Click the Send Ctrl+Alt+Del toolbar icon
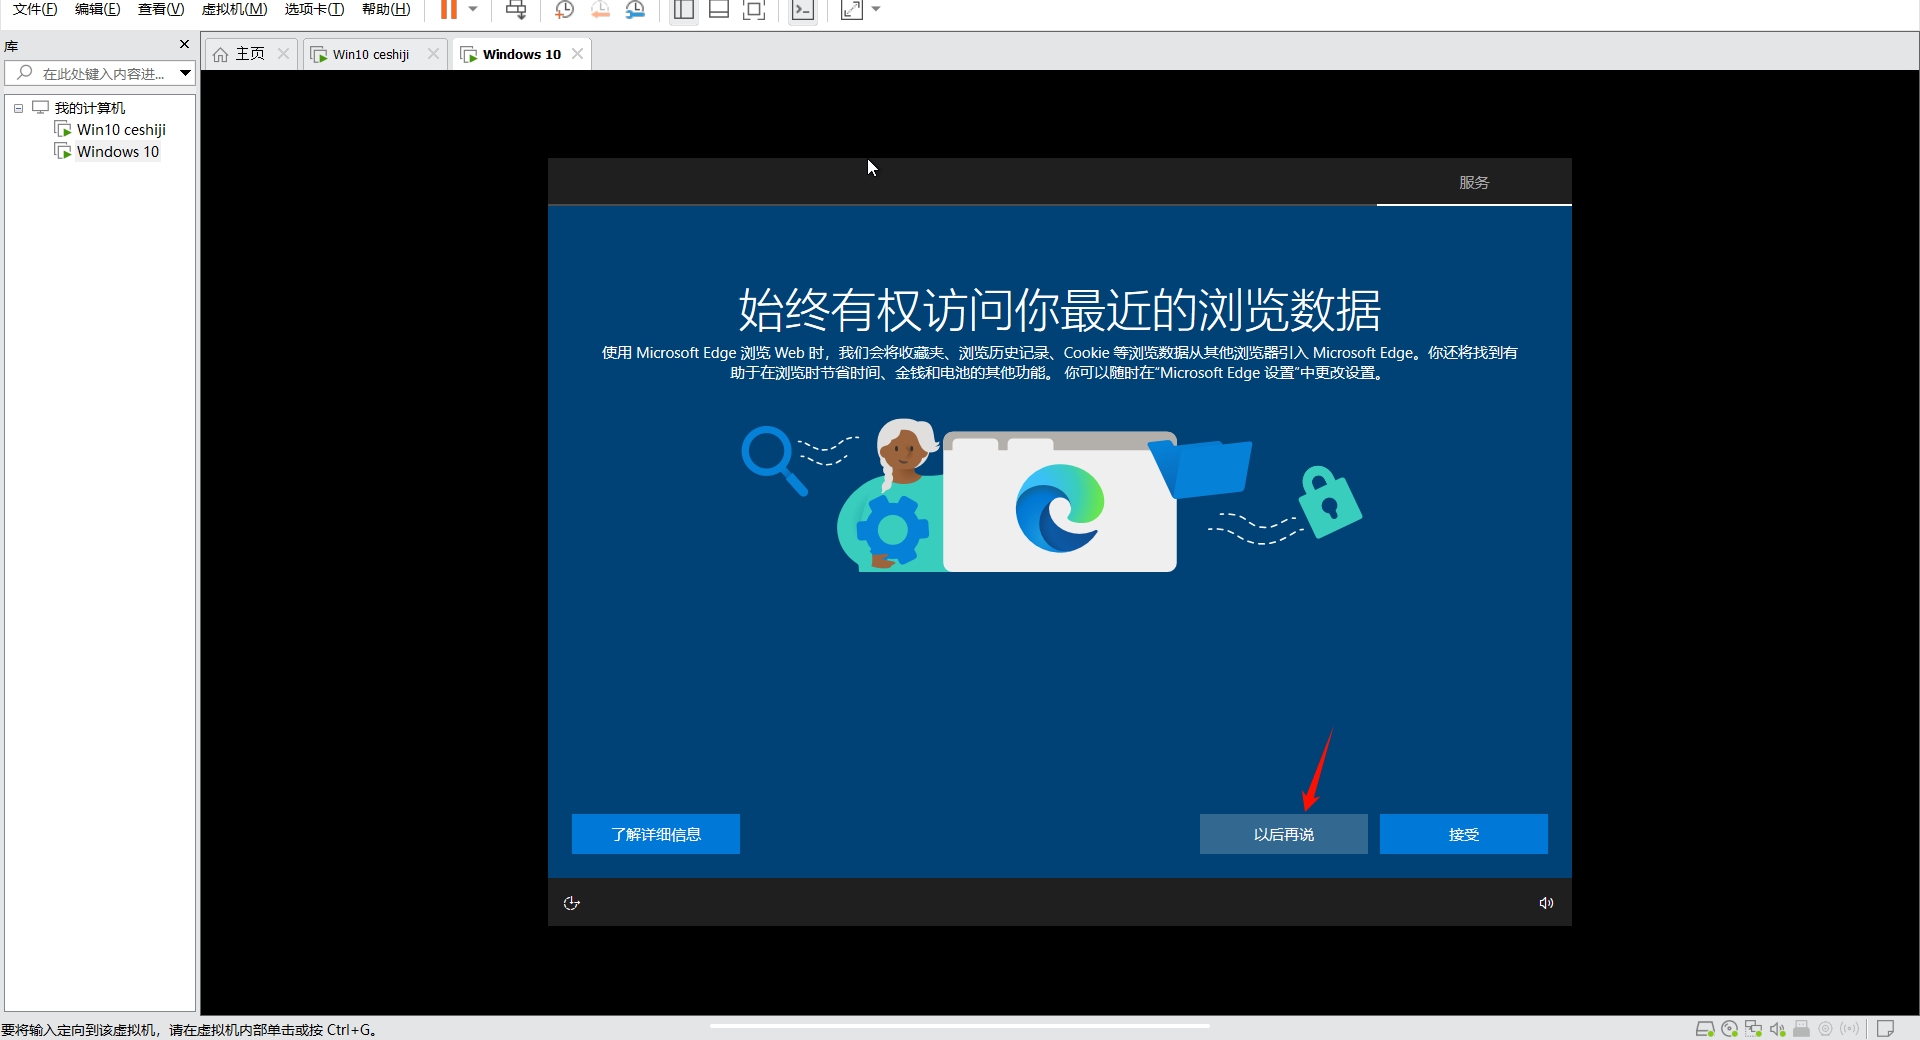1920x1040 pixels. click(x=516, y=10)
